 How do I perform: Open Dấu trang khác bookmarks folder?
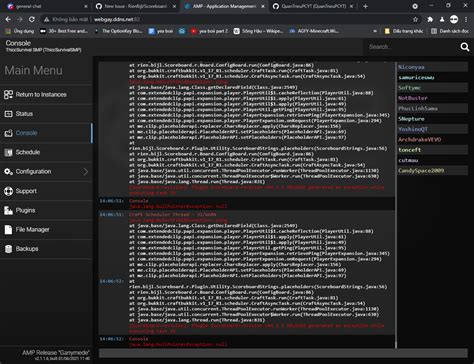[404, 31]
